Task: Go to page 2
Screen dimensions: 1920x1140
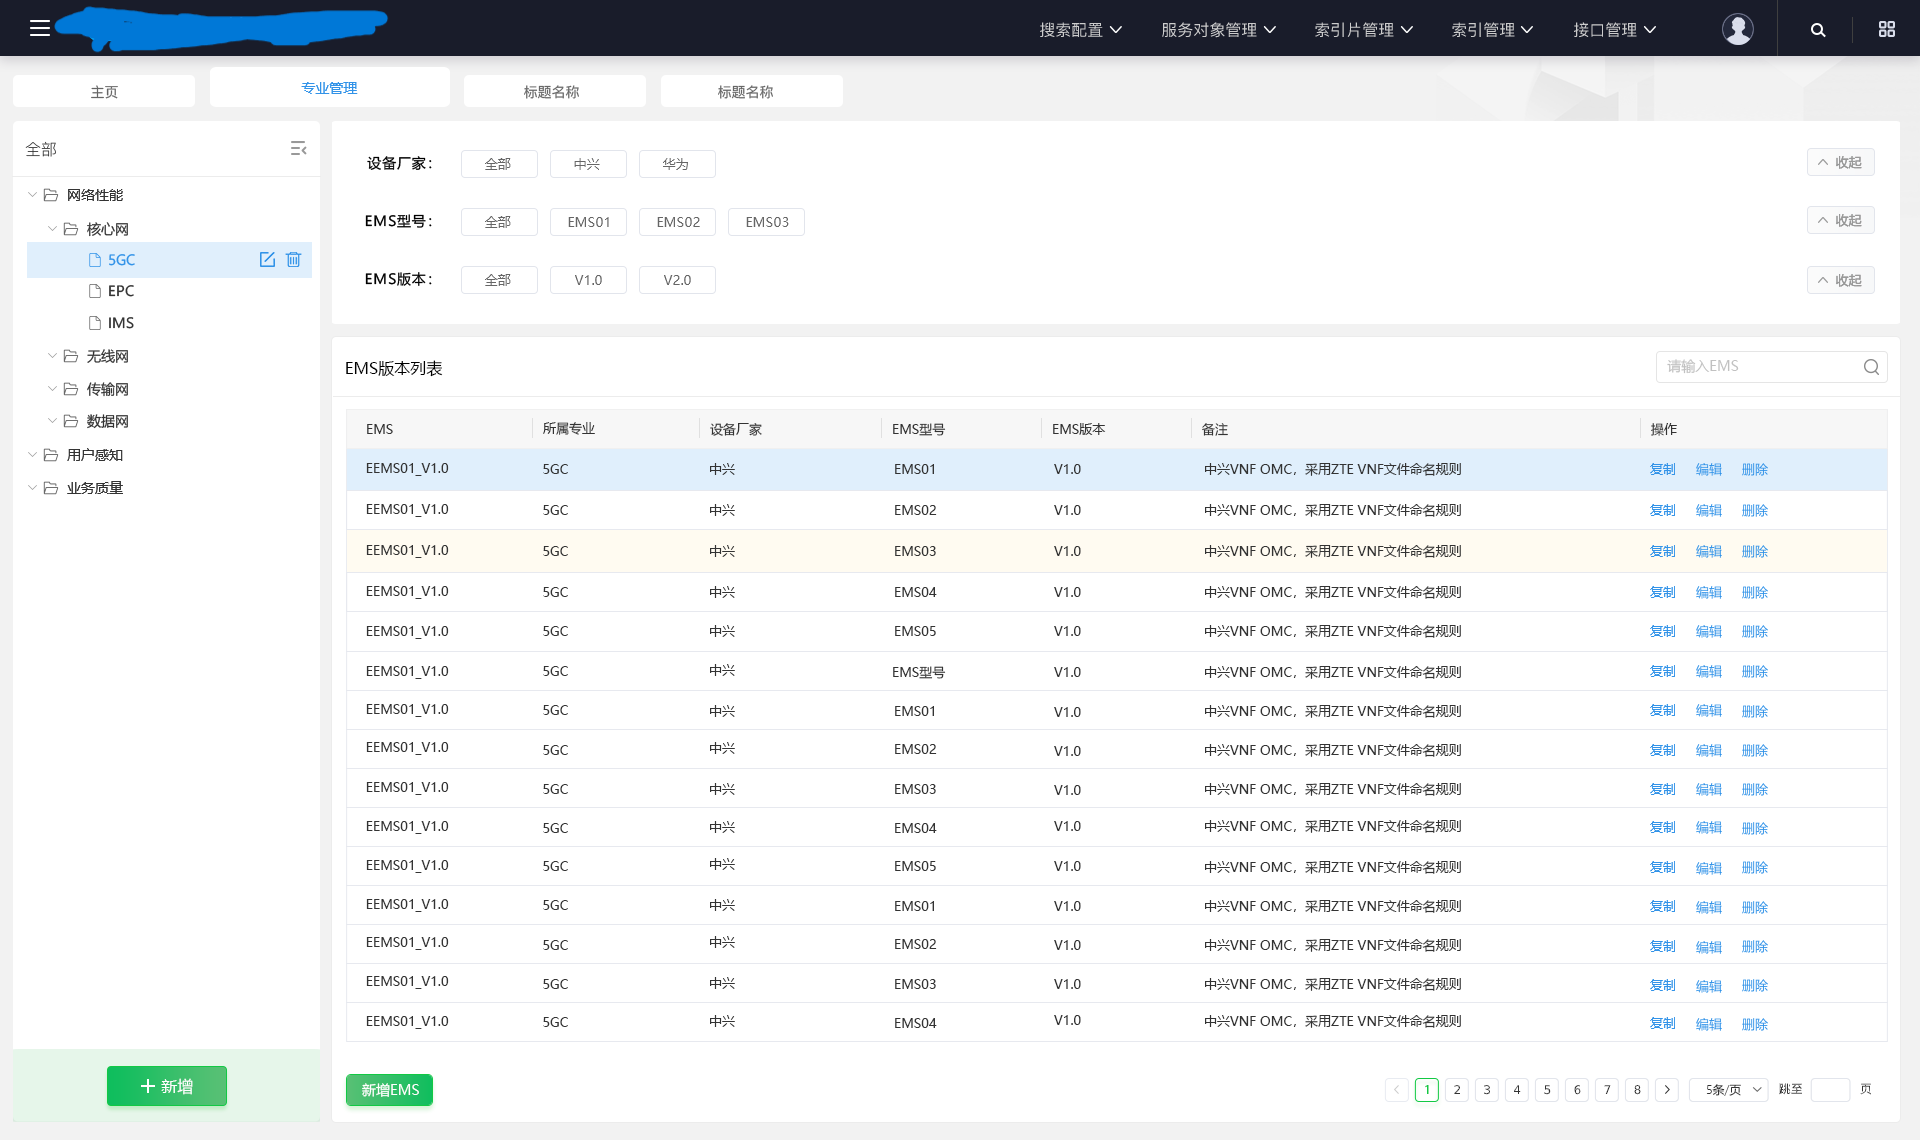Action: (x=1457, y=1090)
